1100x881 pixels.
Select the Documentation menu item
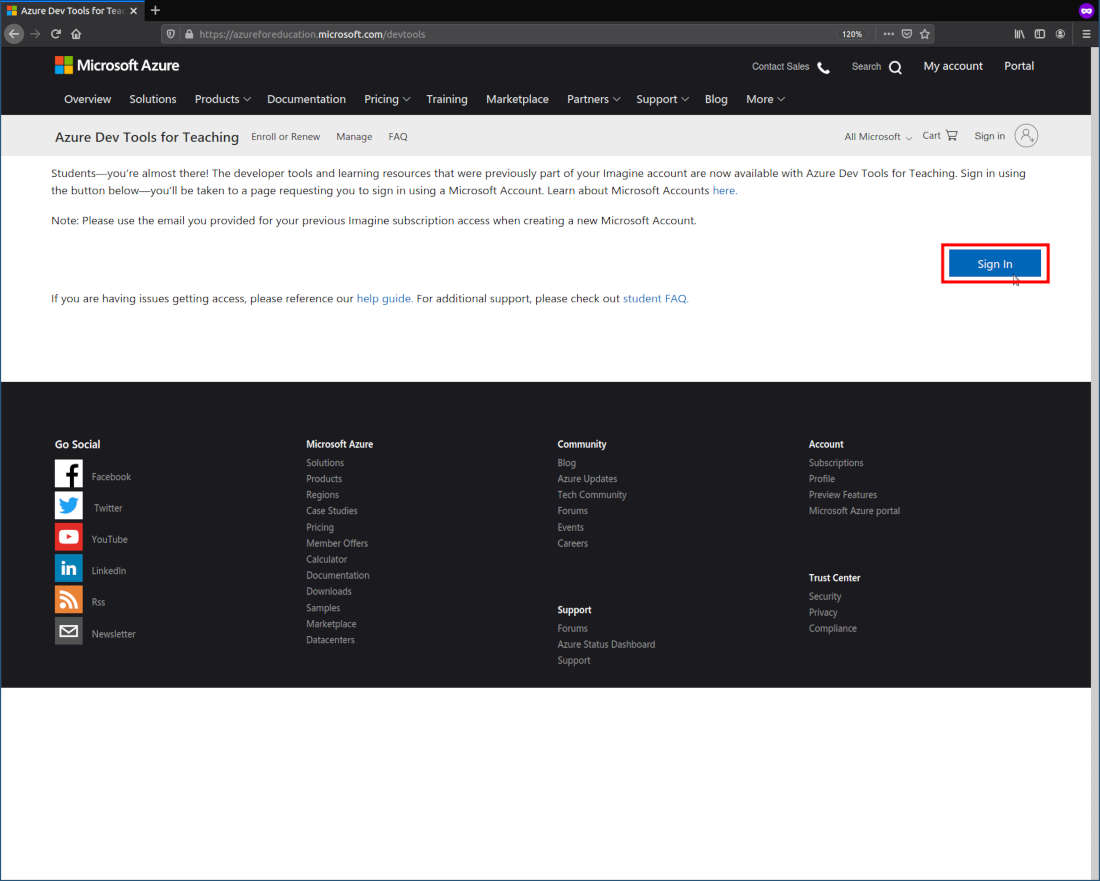click(x=306, y=99)
